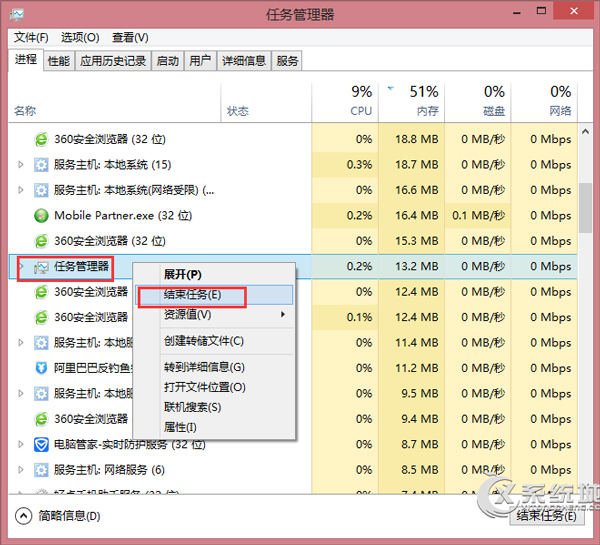Click gear icon of 服务主机: 本地系统 (15)
This screenshot has width=600, height=545.
(x=41, y=165)
